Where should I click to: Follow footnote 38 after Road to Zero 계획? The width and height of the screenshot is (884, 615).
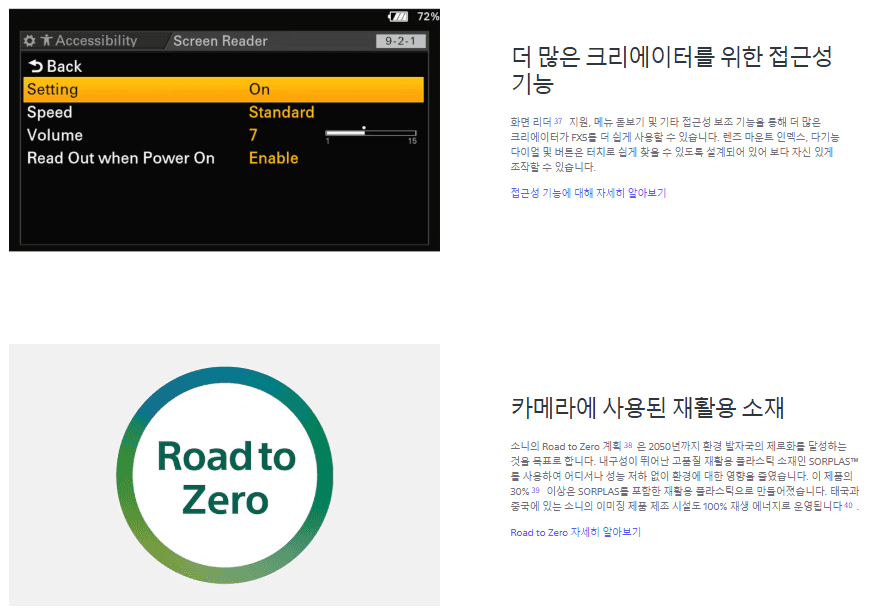(x=628, y=445)
